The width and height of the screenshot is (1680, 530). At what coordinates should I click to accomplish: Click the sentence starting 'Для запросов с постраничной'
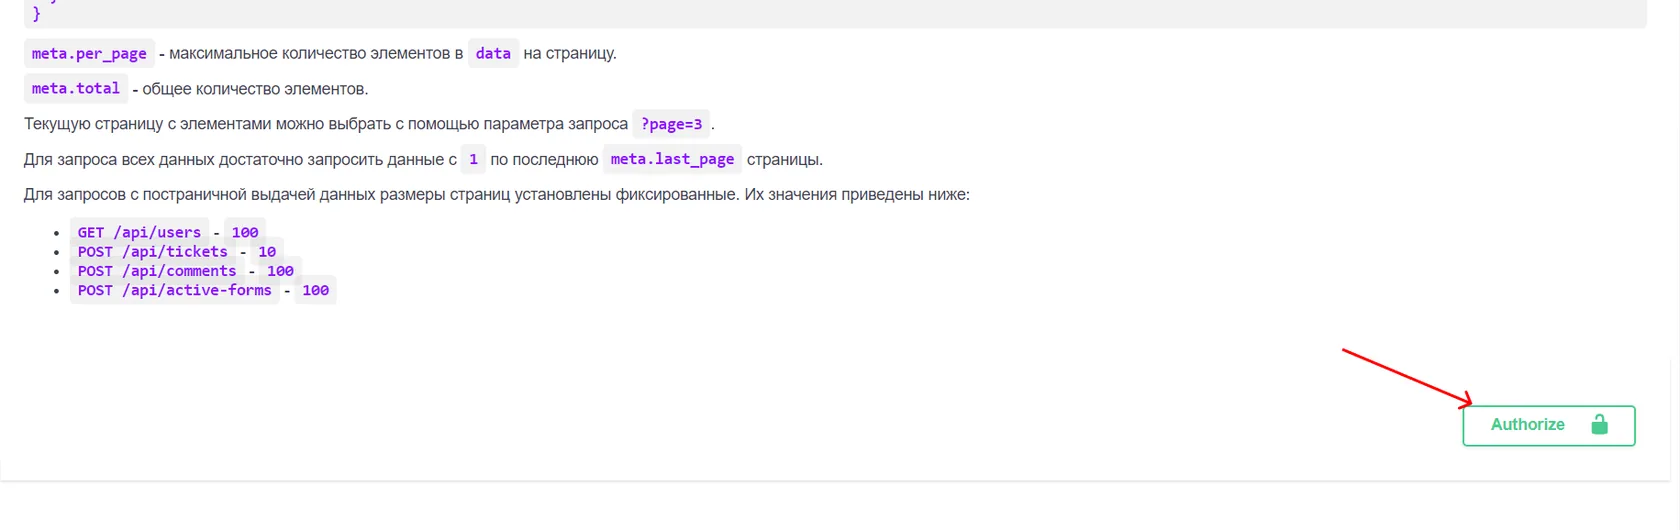[x=497, y=195]
